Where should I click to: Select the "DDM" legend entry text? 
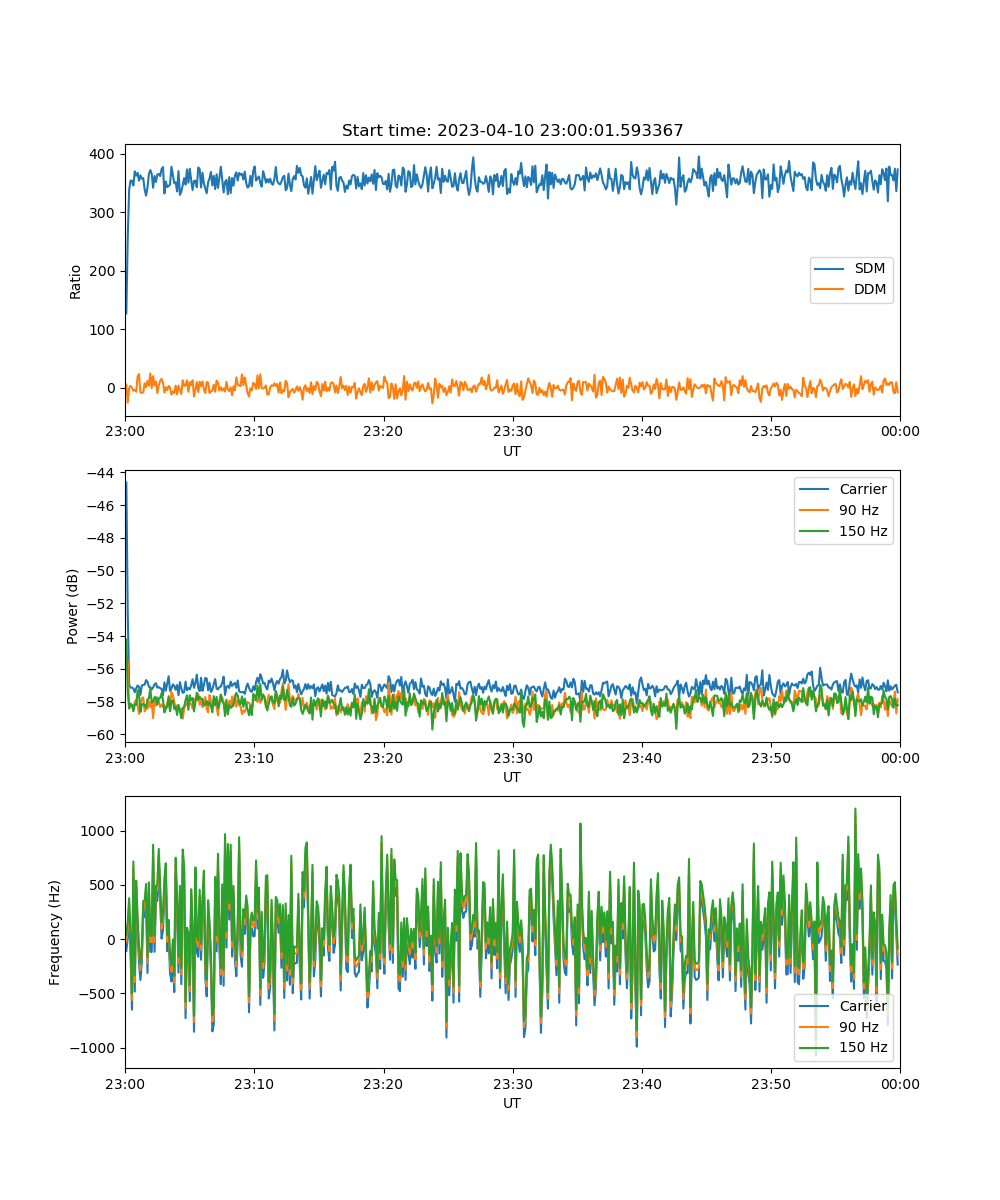pyautogui.click(x=870, y=290)
